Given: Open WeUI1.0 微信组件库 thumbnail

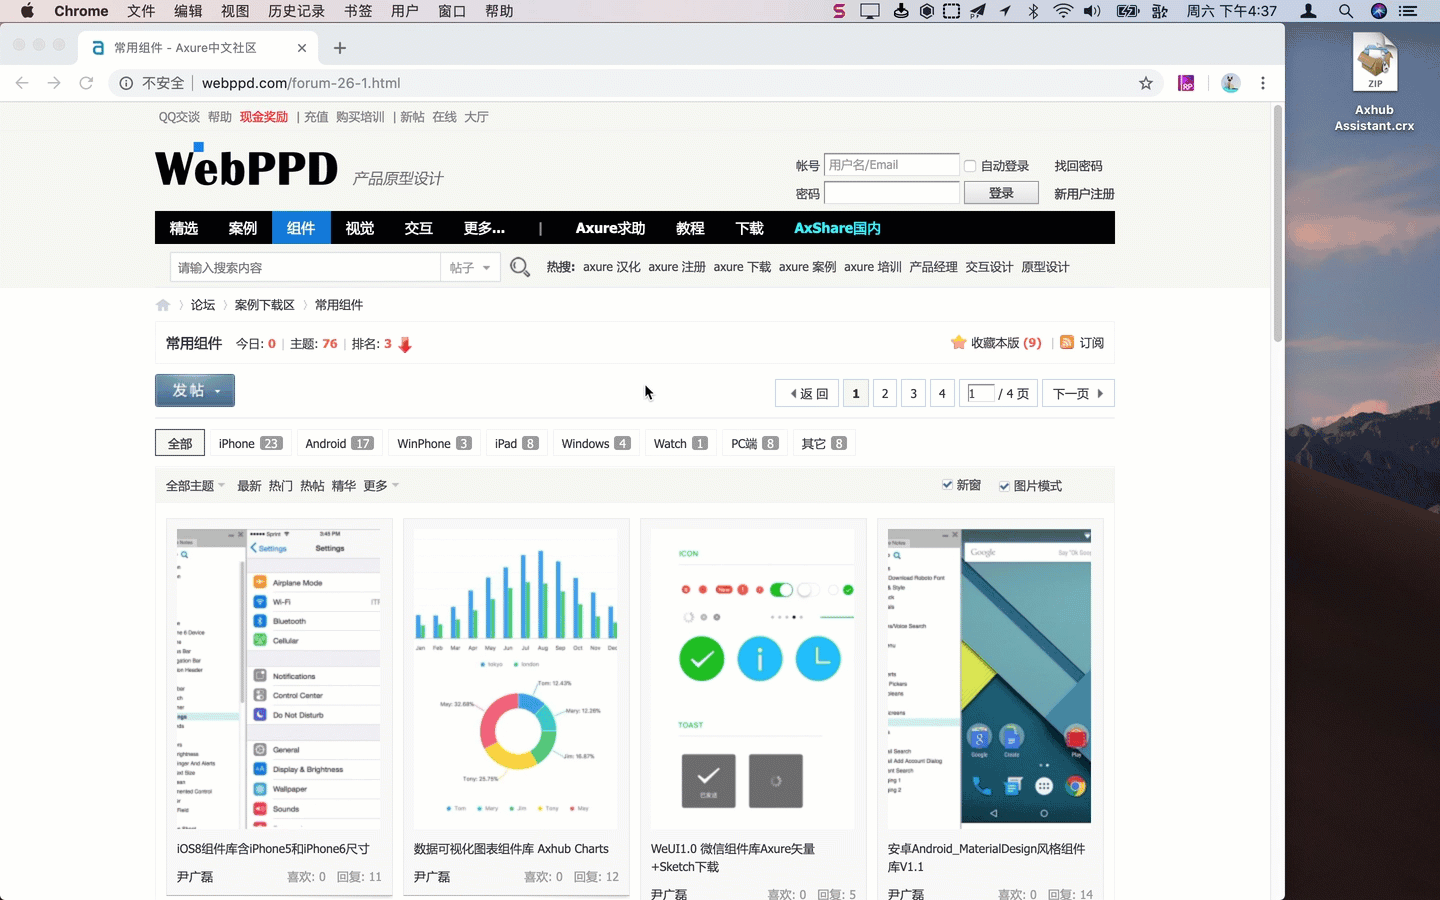Looking at the screenshot, I should (753, 678).
